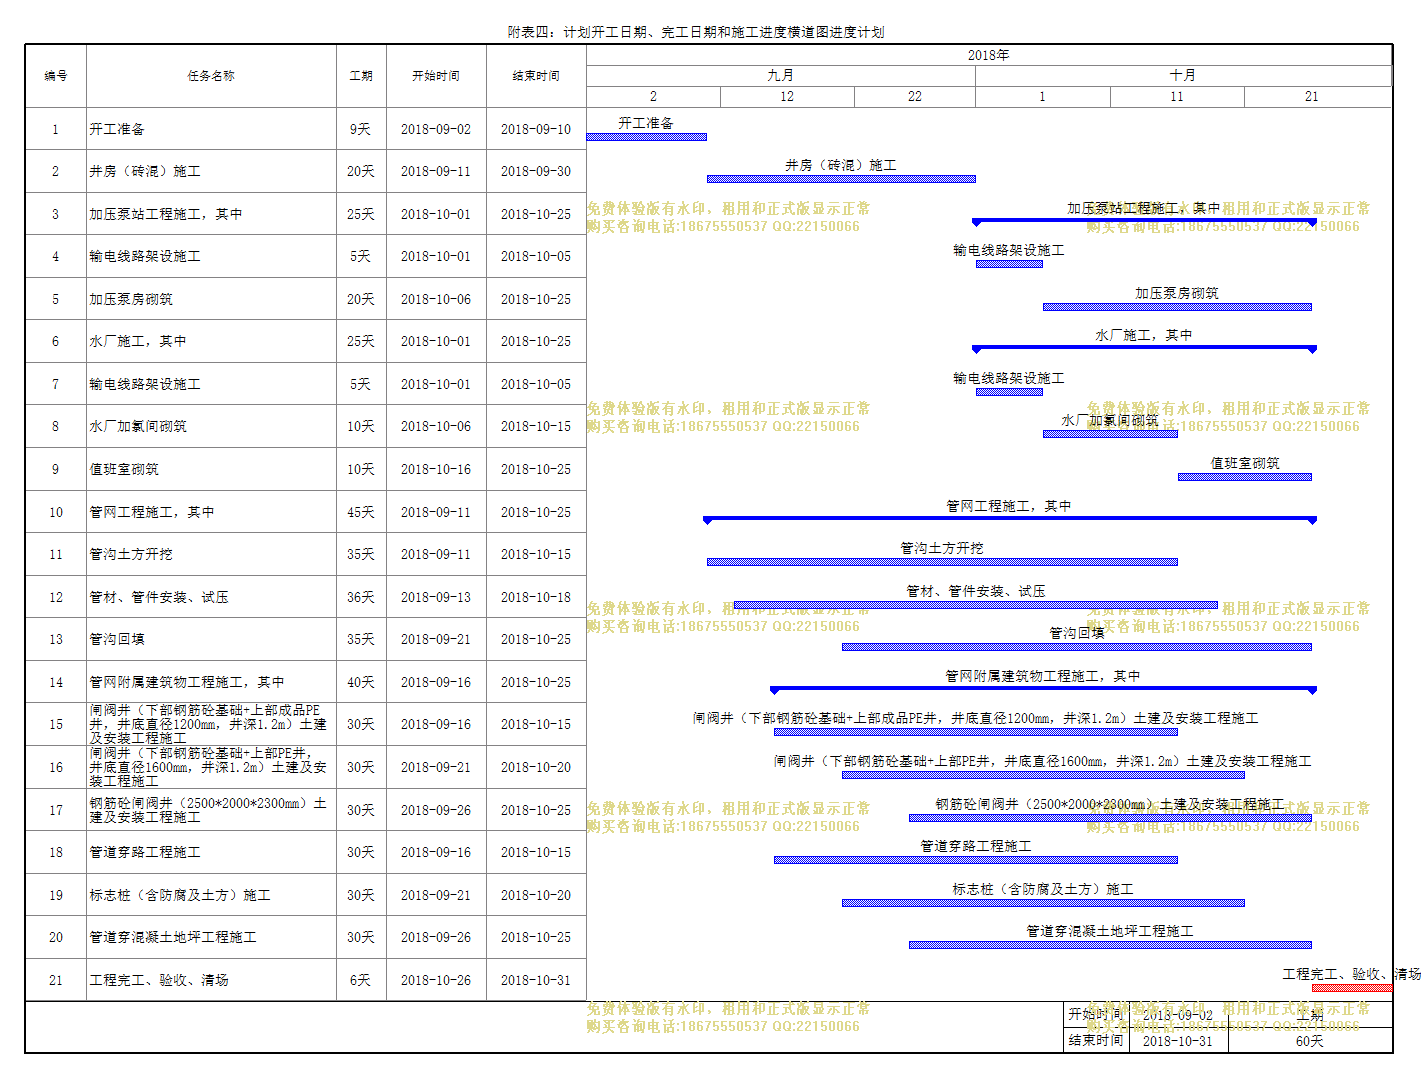Select task 工程完工、验收、清场 in table row 21
The image size is (1421, 1077).
click(x=159, y=980)
